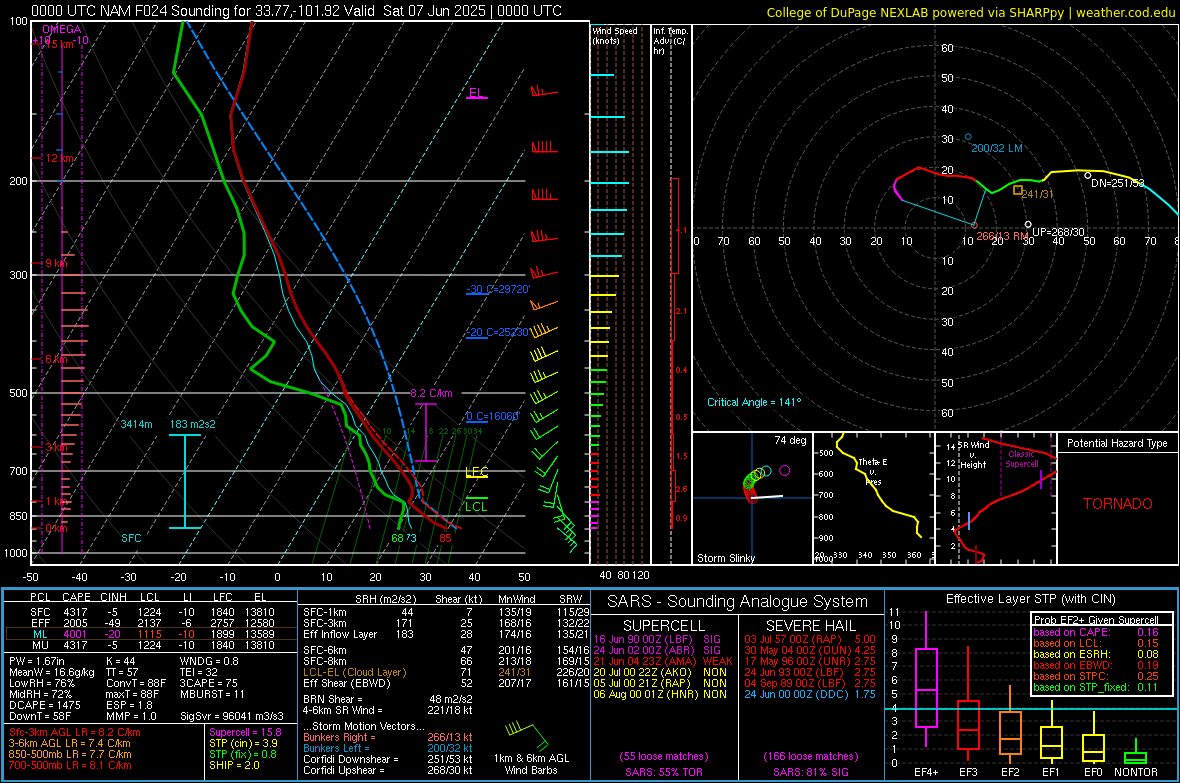Click the green LCL level label
This screenshot has height=783, width=1180.
pyautogui.click(x=476, y=506)
